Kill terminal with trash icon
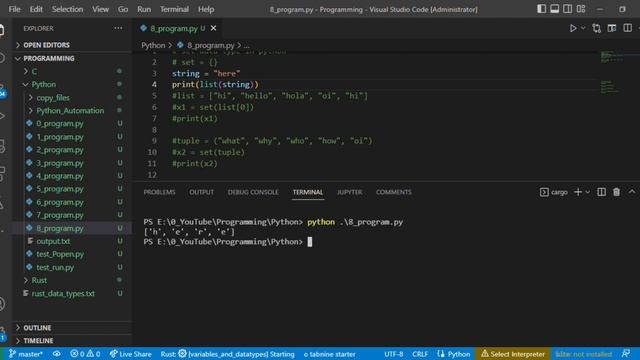The height and width of the screenshot is (360, 640). tap(616, 192)
